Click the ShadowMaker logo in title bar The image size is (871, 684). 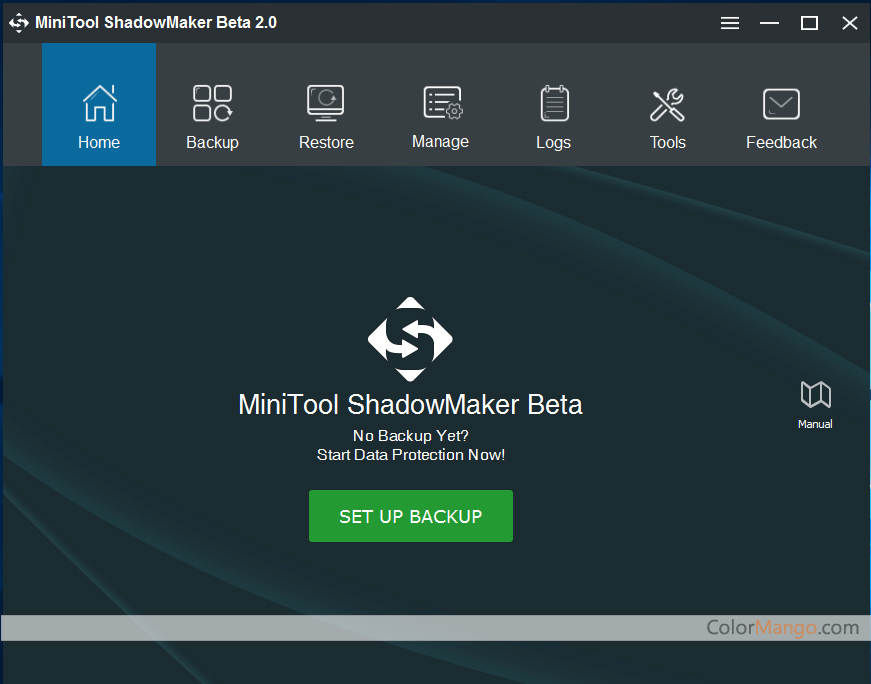click(x=19, y=23)
